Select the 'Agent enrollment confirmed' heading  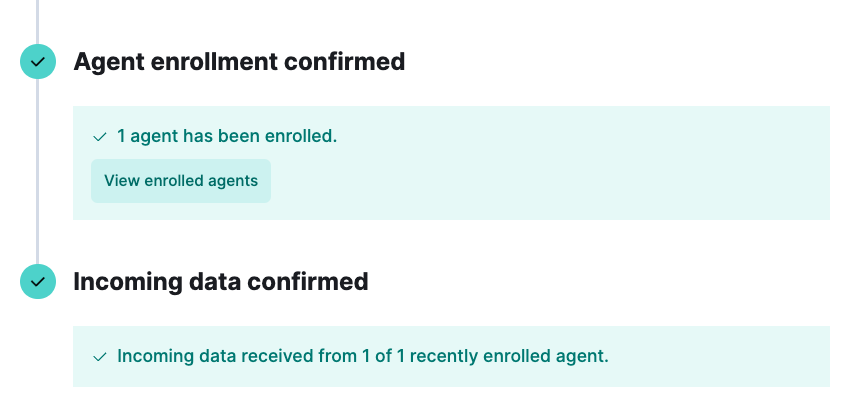click(239, 62)
